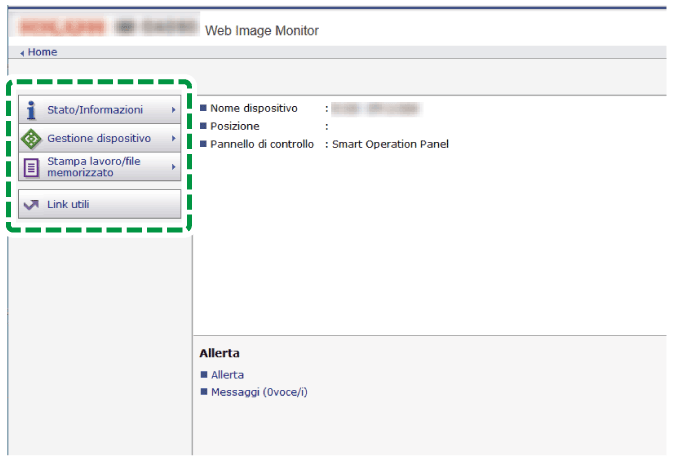Click the green diamond Gestione dispositivo icon

pos(31,139)
